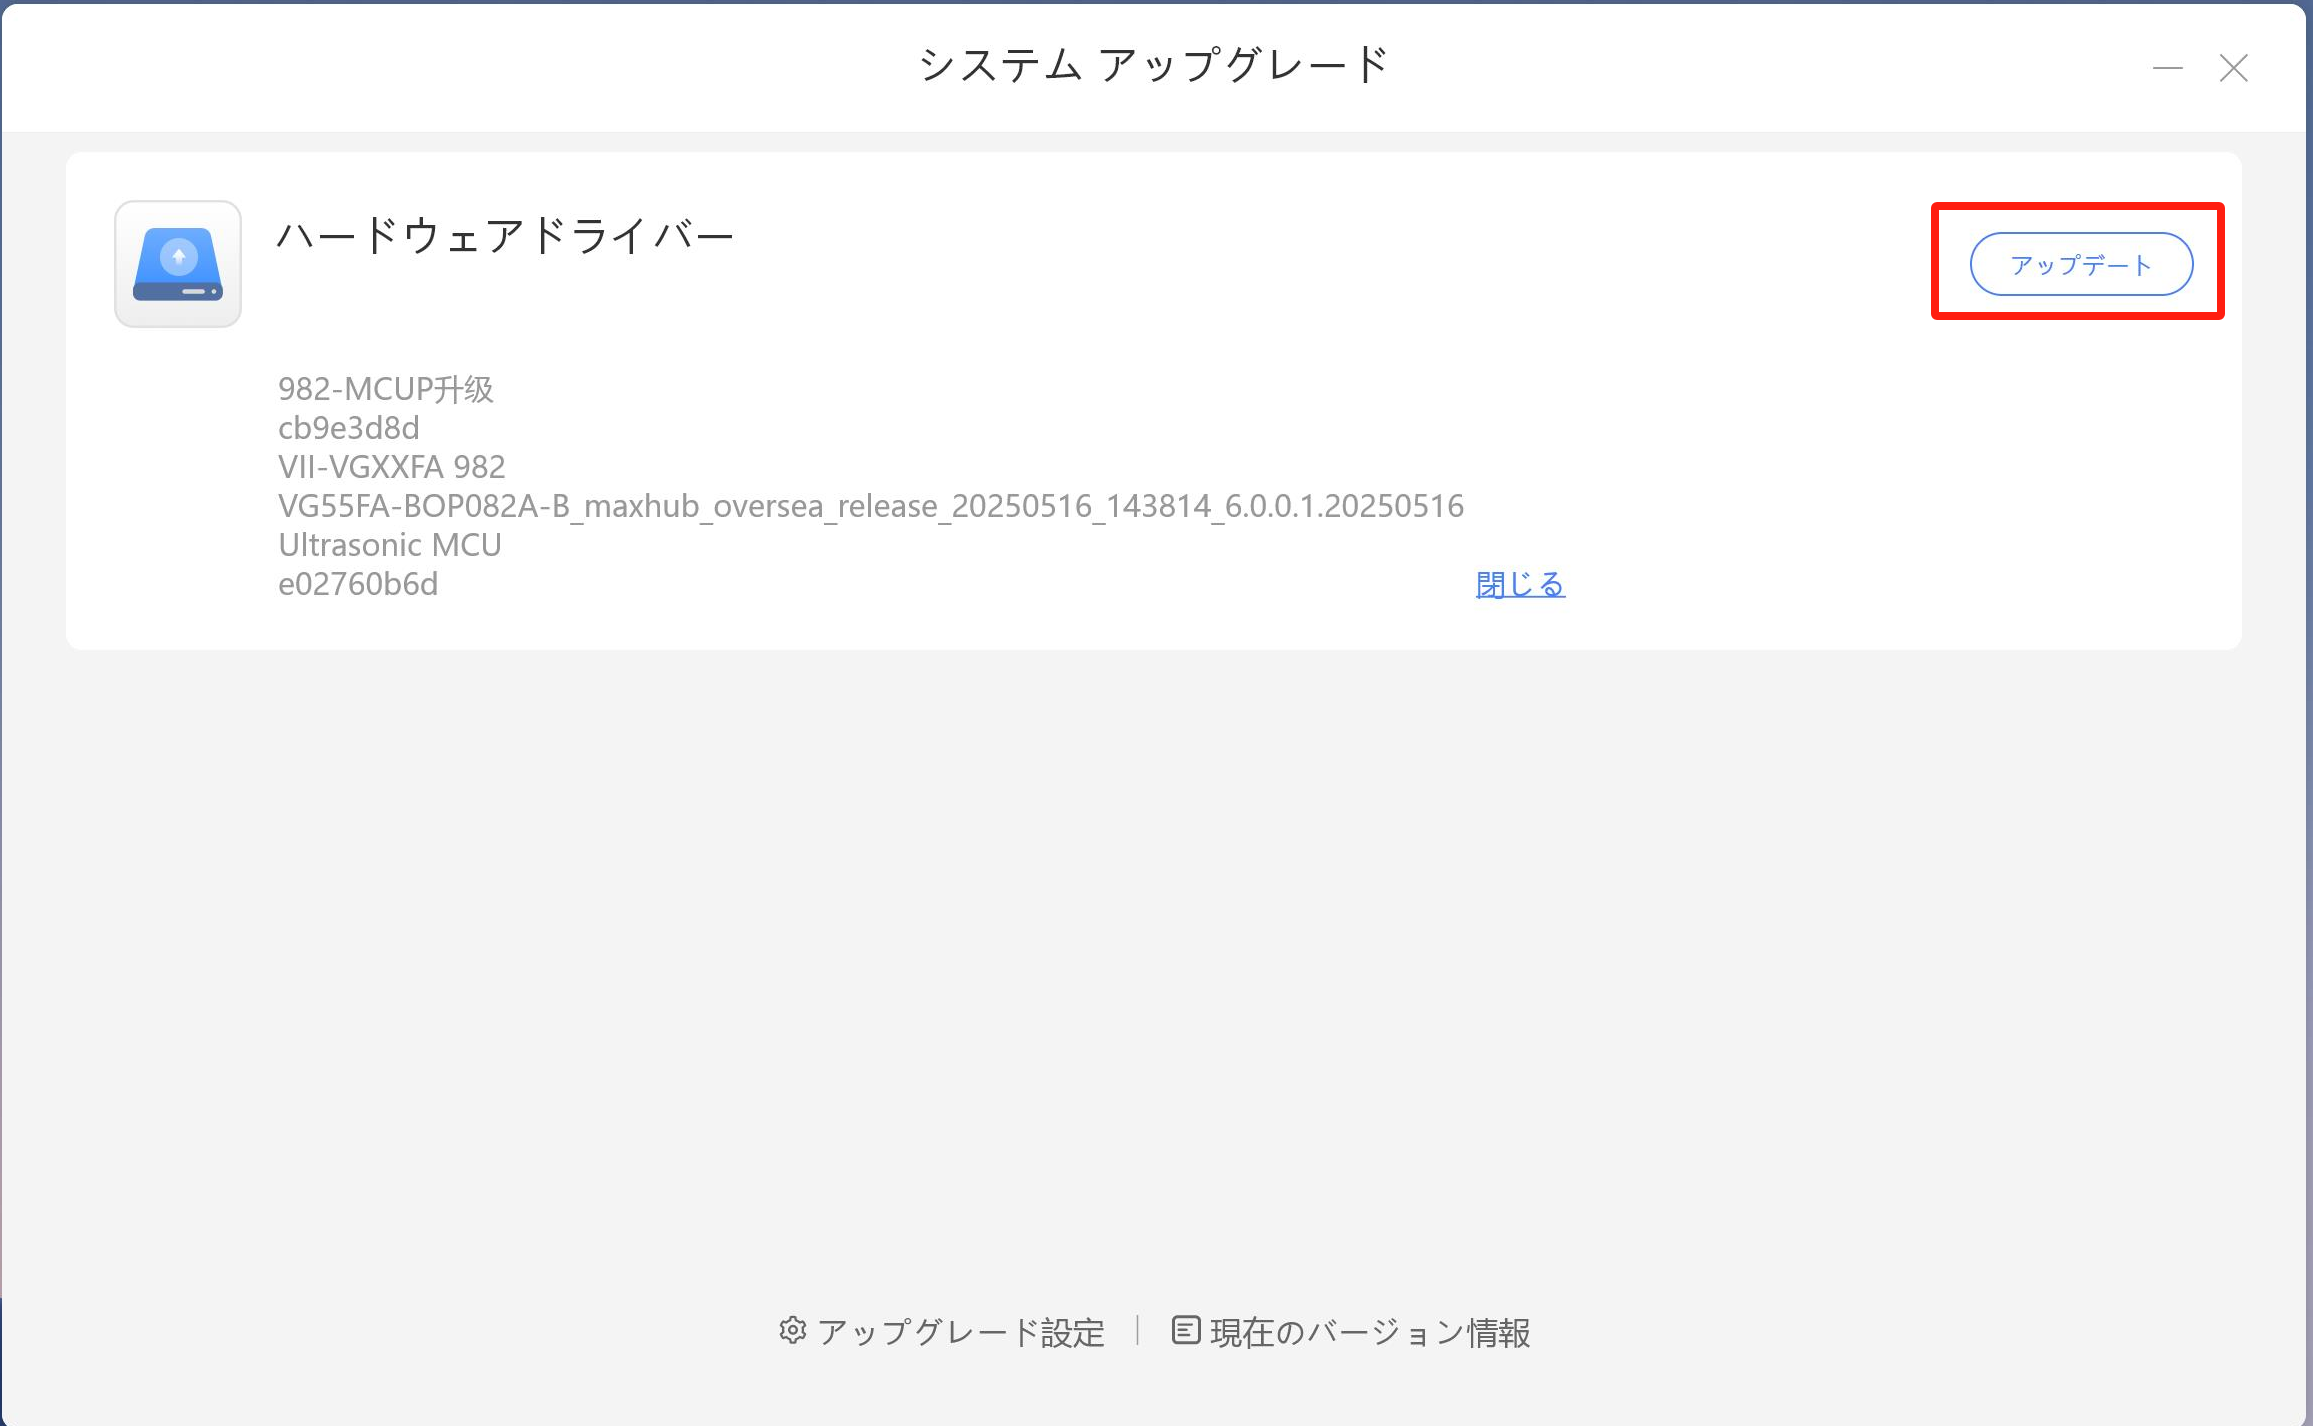This screenshot has height=1426, width=2313.
Task: Click the cb9e3d8d hash line
Action: pos(349,428)
